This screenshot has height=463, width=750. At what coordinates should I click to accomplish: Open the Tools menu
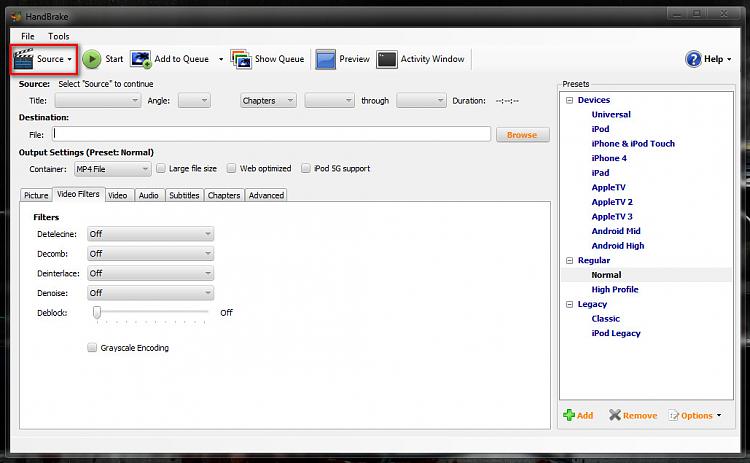pos(58,36)
